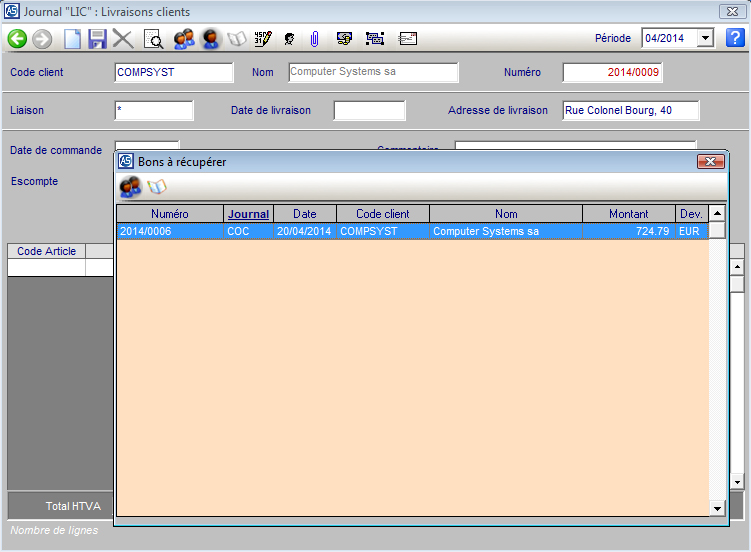The image size is (751, 552).
Task: Click the Date de livraison field
Action: [x=369, y=110]
